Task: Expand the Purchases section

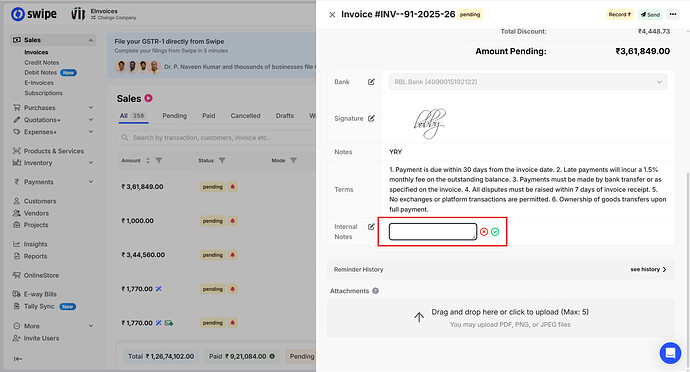Action: point(91,108)
